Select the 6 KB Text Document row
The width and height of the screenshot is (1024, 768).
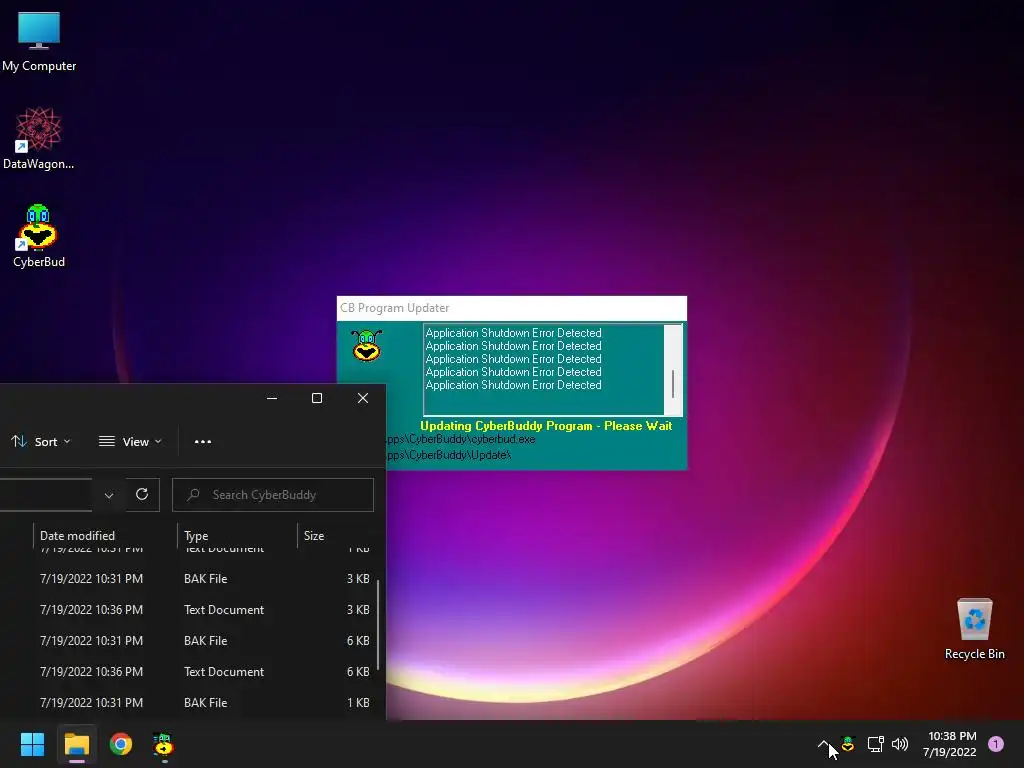pos(188,671)
